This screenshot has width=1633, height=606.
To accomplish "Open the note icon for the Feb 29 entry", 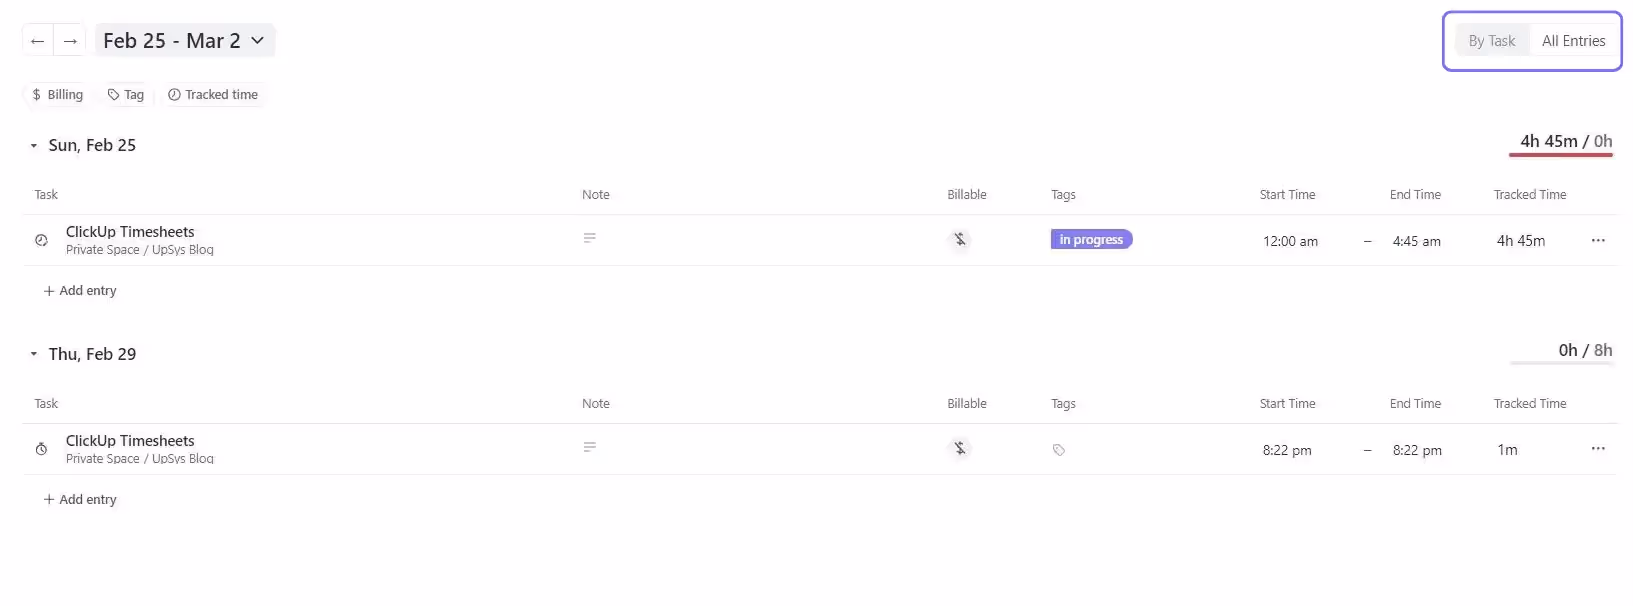I will tap(590, 447).
